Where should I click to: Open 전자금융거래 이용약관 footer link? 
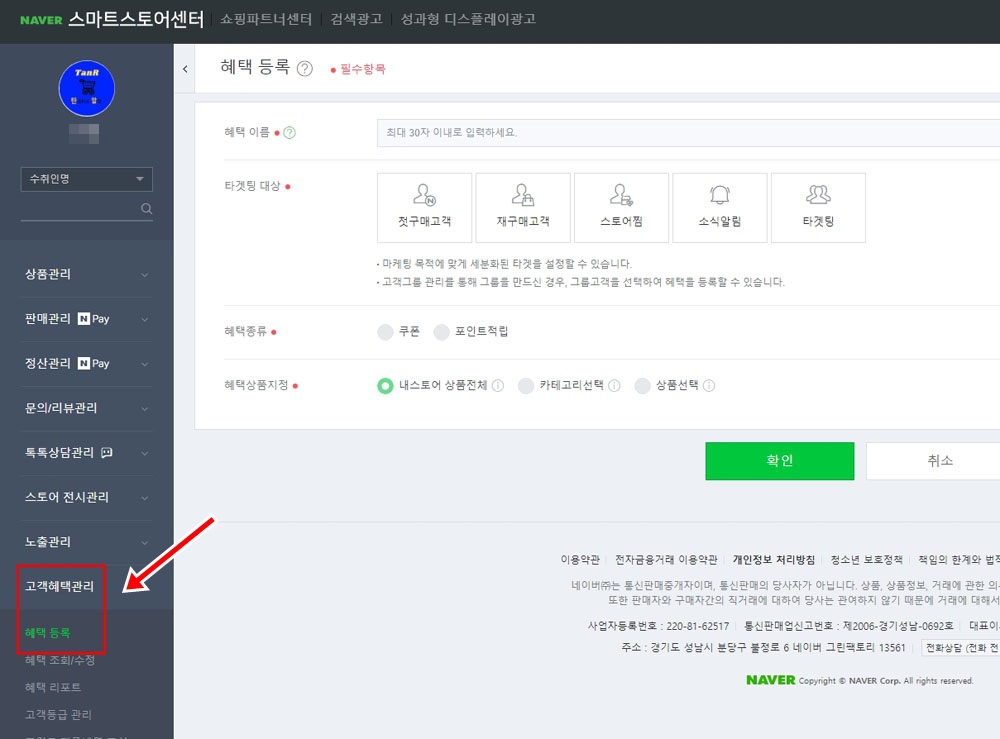[x=666, y=559]
